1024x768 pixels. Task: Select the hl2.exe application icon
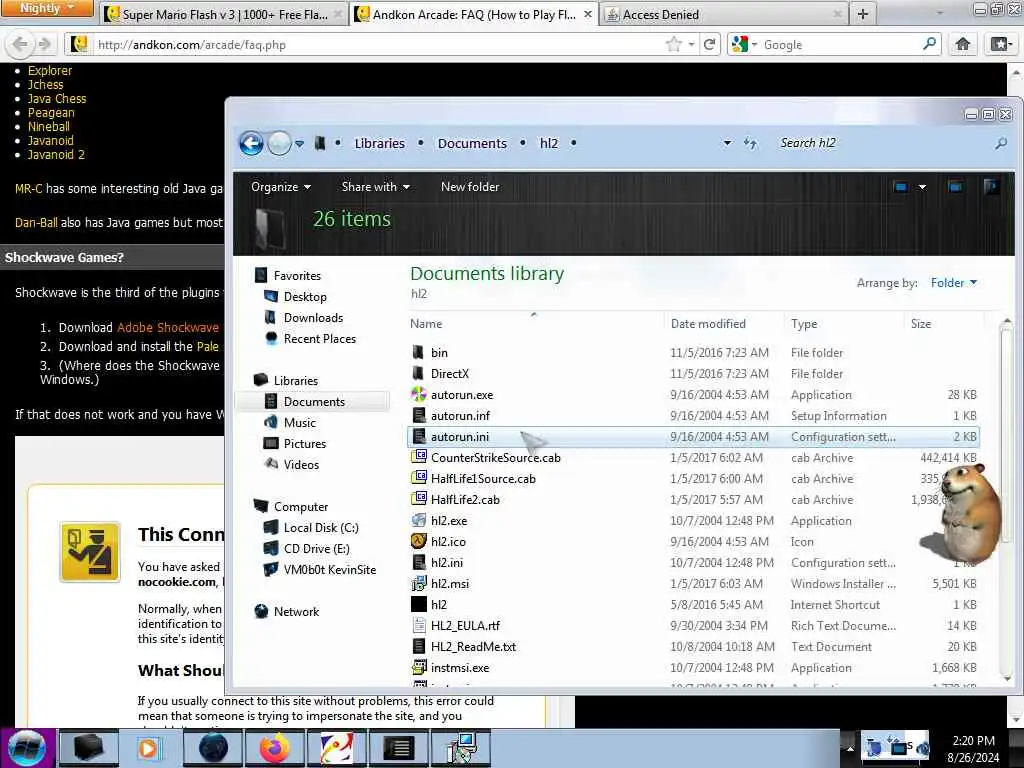(419, 520)
